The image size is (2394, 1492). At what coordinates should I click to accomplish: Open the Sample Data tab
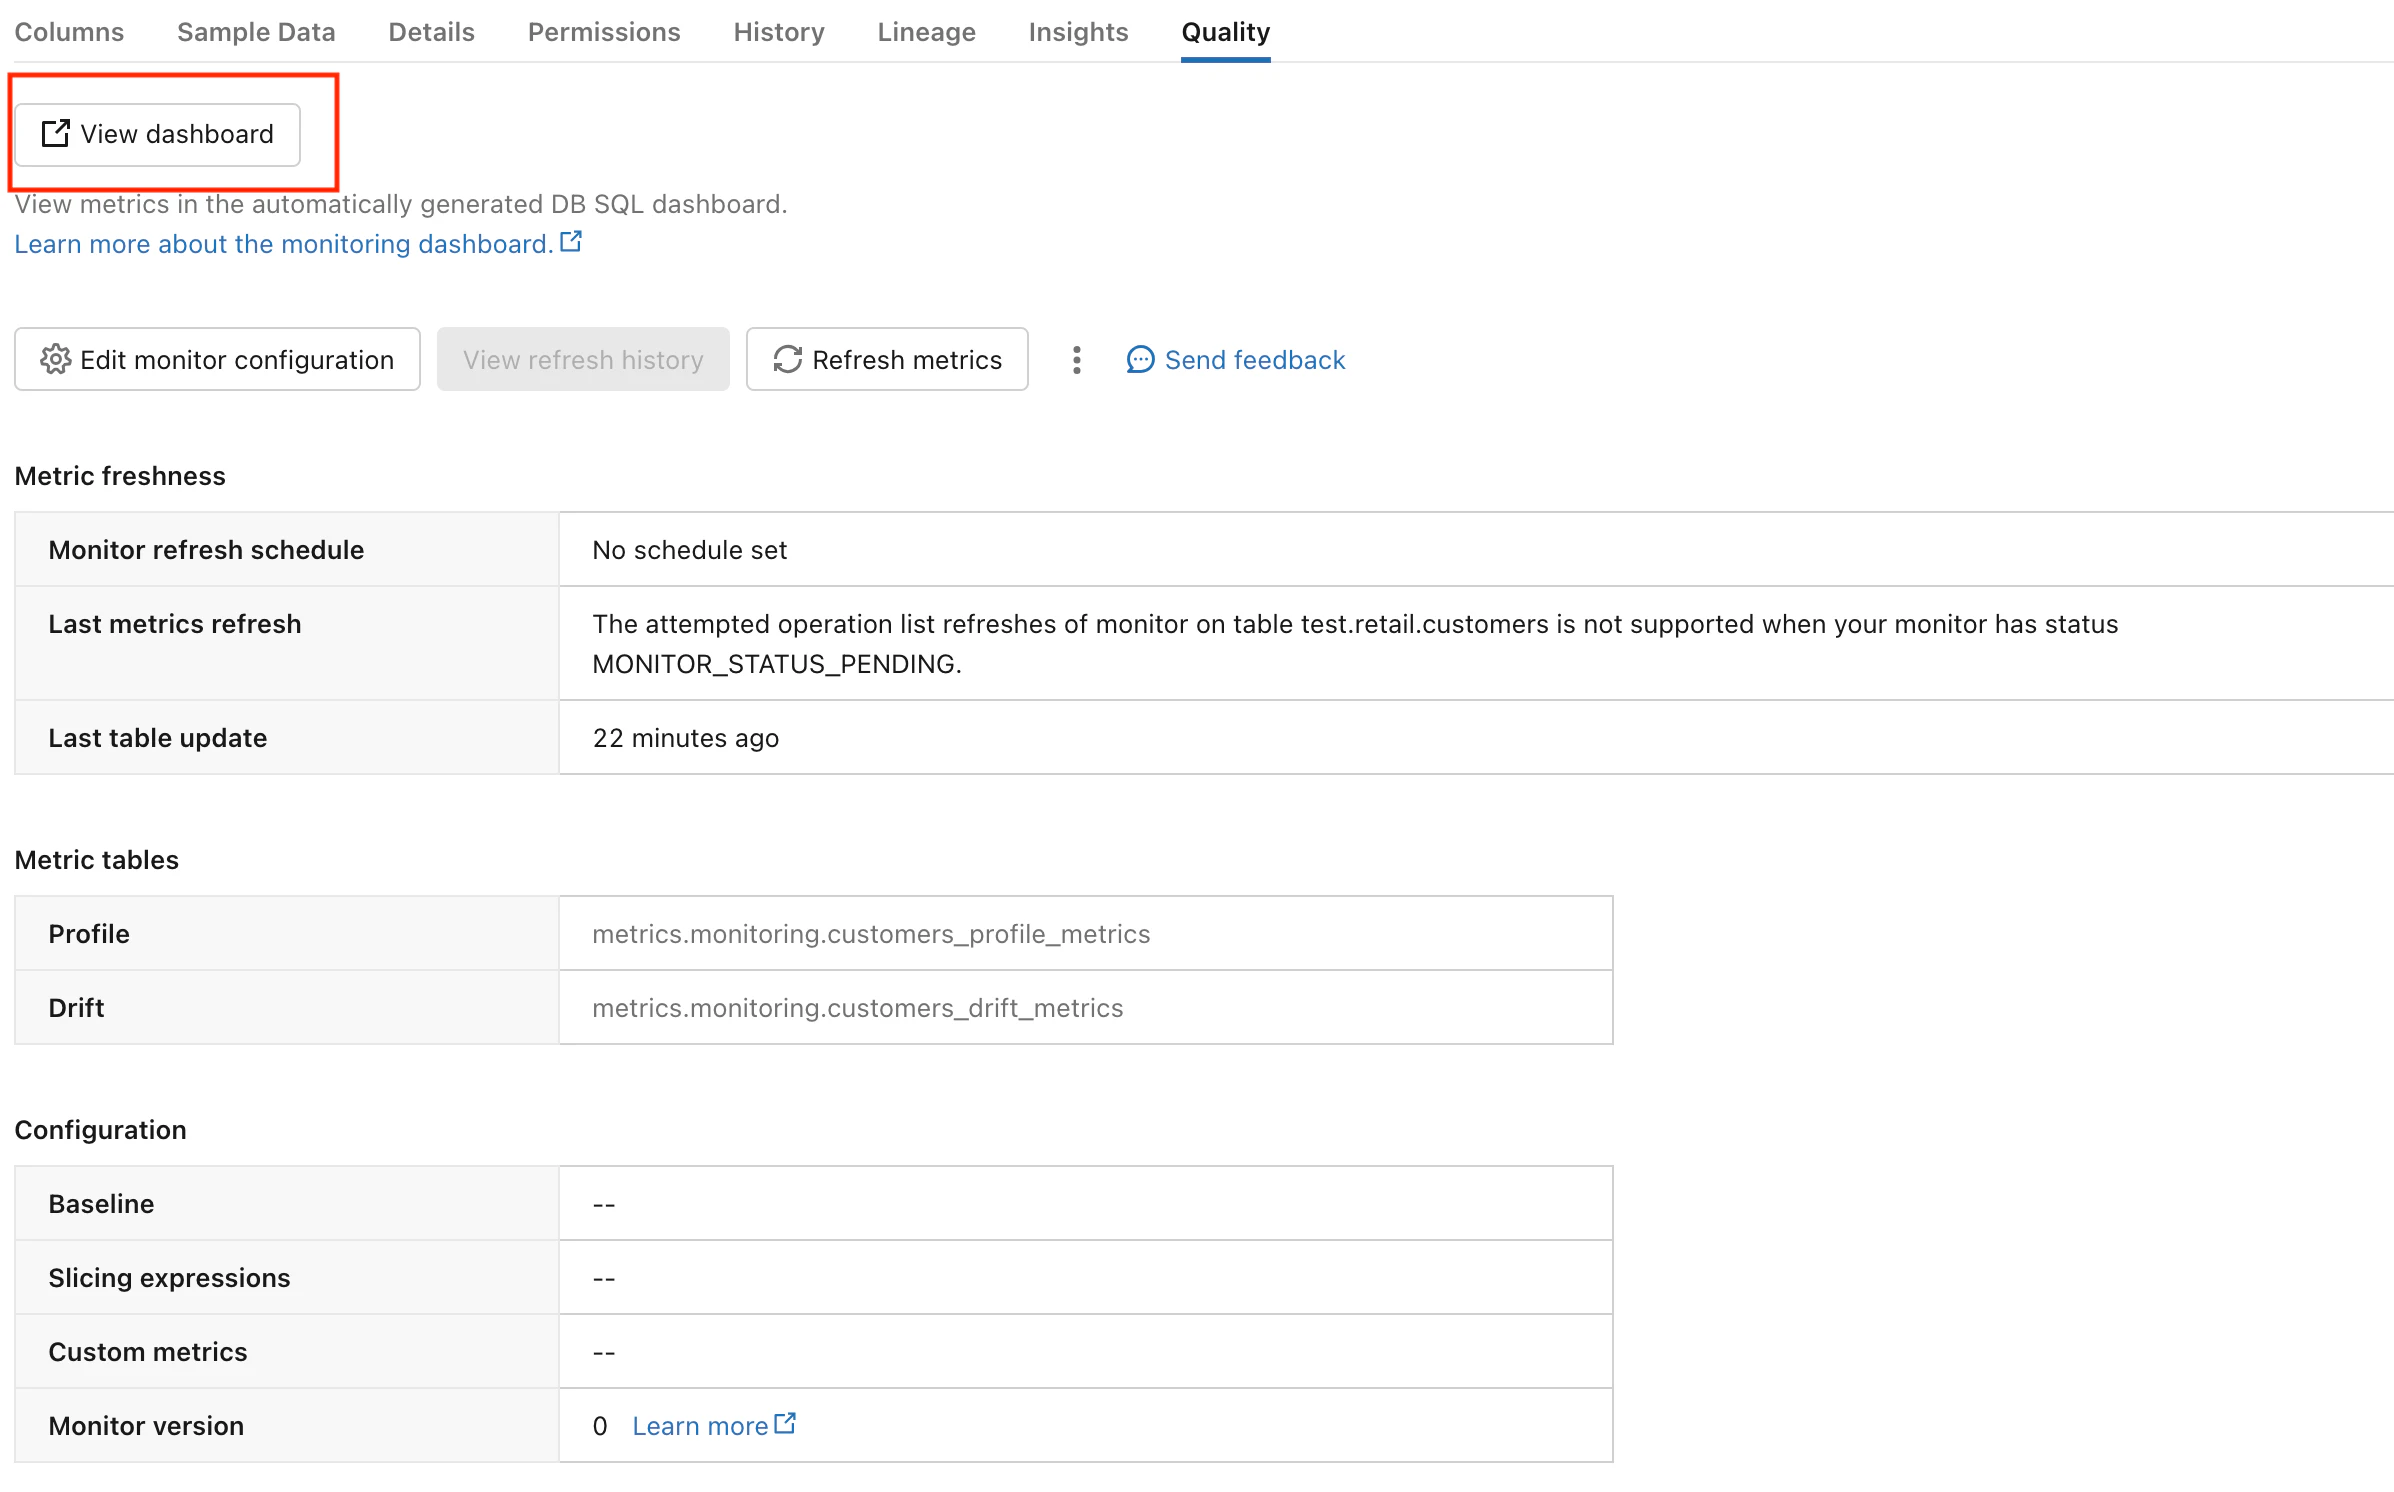(x=256, y=32)
